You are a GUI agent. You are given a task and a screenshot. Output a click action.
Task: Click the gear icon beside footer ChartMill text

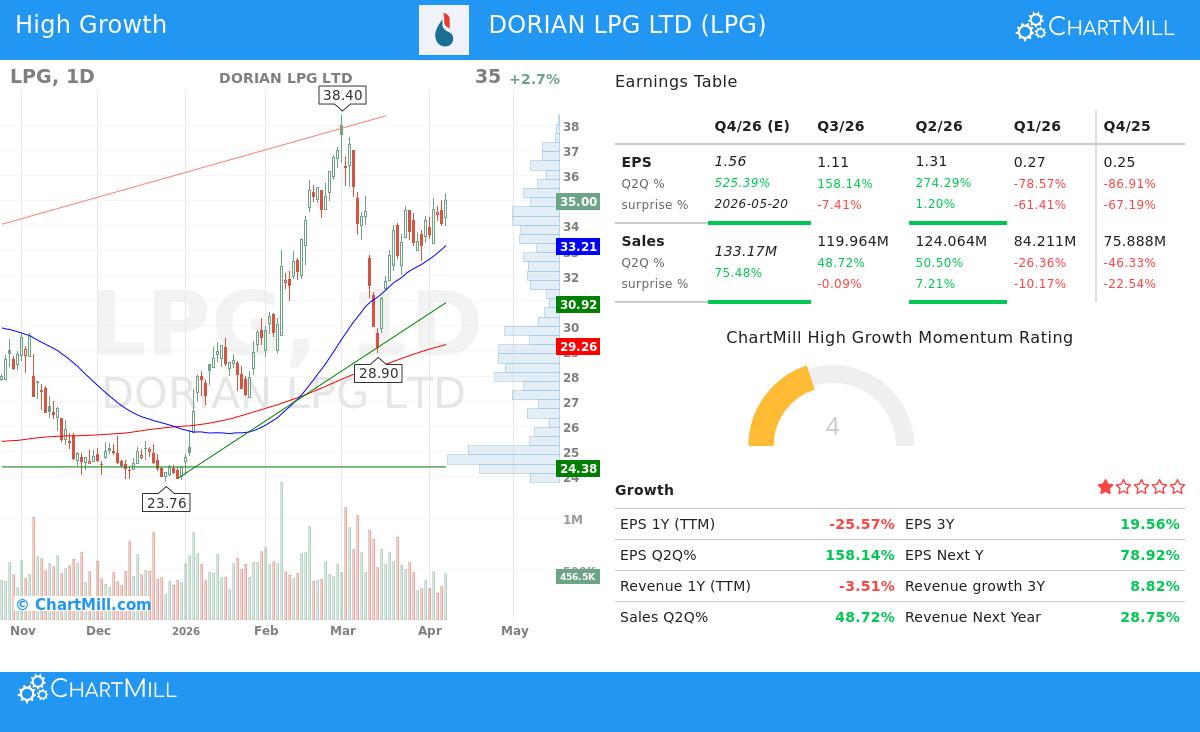33,688
